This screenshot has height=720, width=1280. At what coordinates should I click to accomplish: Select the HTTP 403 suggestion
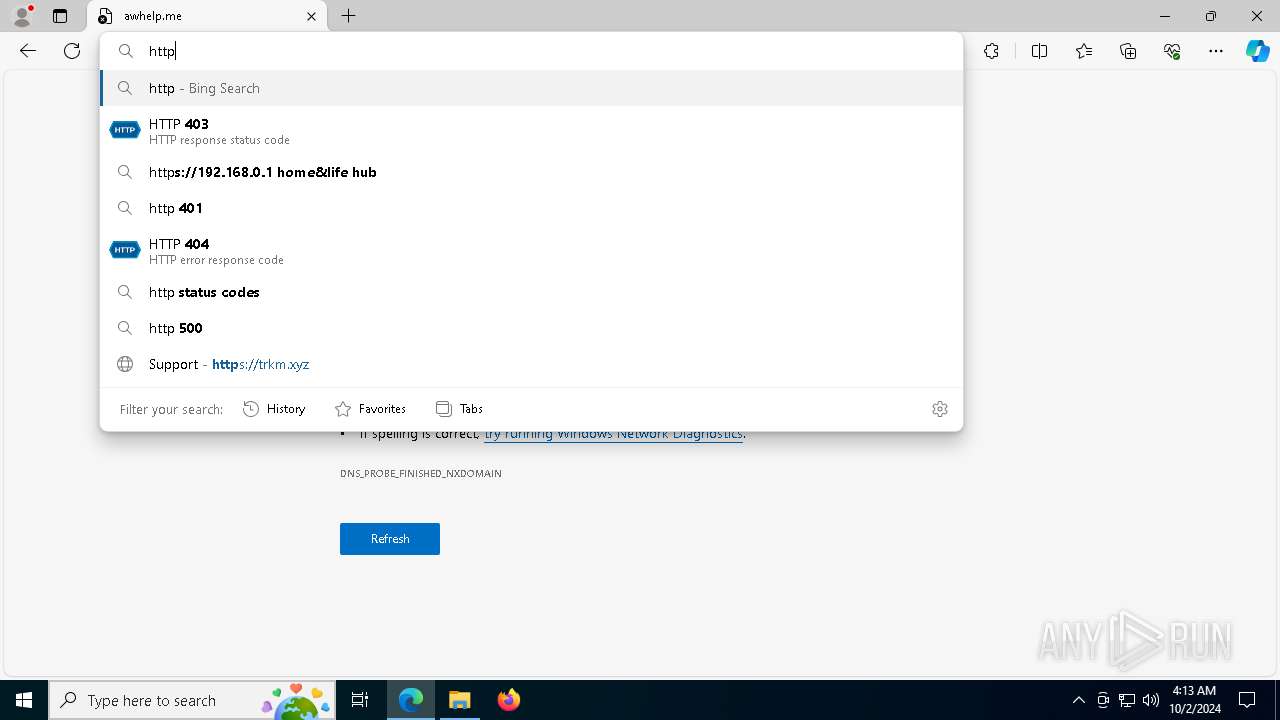click(x=532, y=131)
